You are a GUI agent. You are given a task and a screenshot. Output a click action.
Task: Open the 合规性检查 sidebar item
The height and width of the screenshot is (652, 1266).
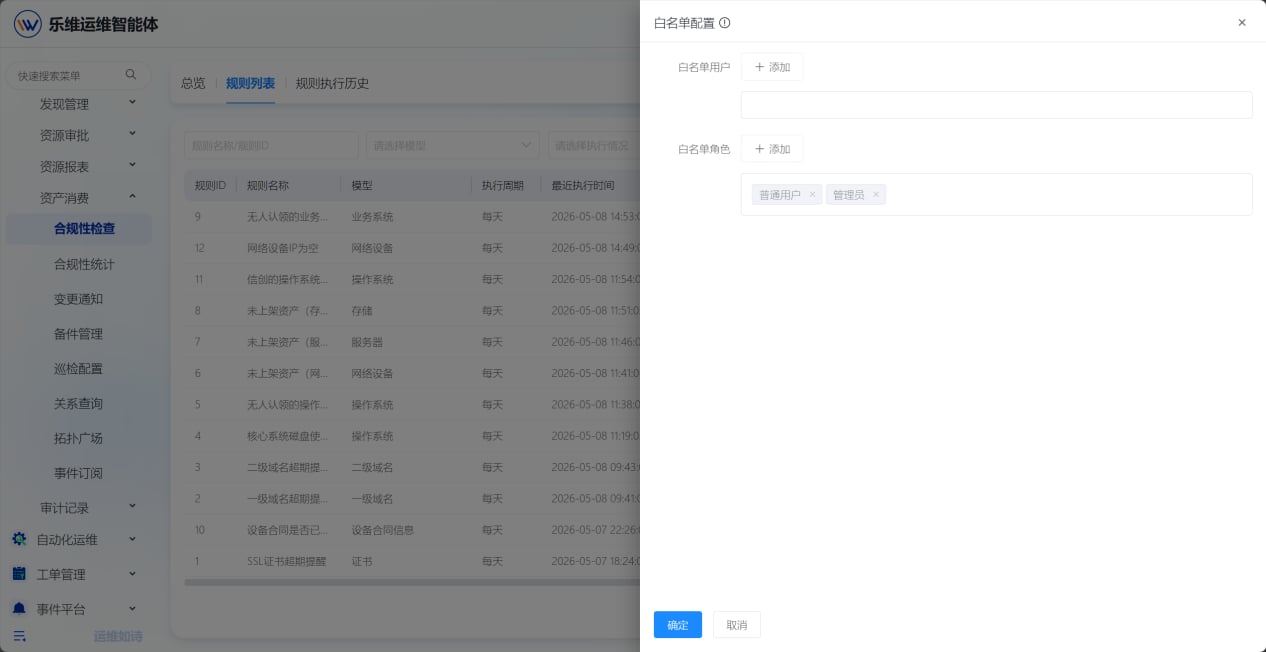pyautogui.click(x=79, y=229)
